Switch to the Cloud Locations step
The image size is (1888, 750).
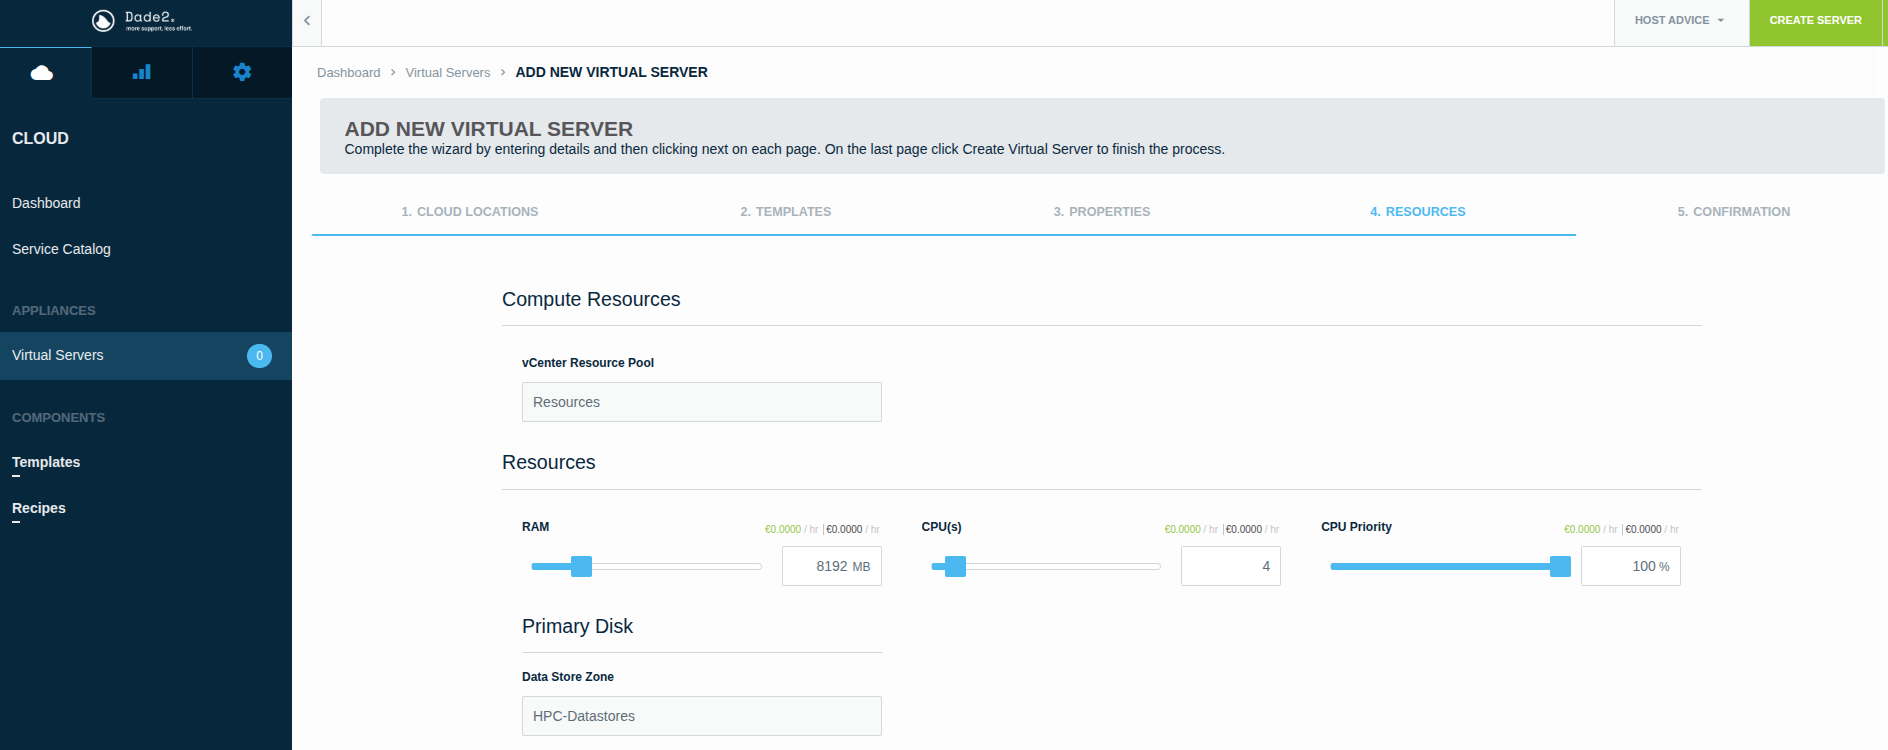[470, 212]
